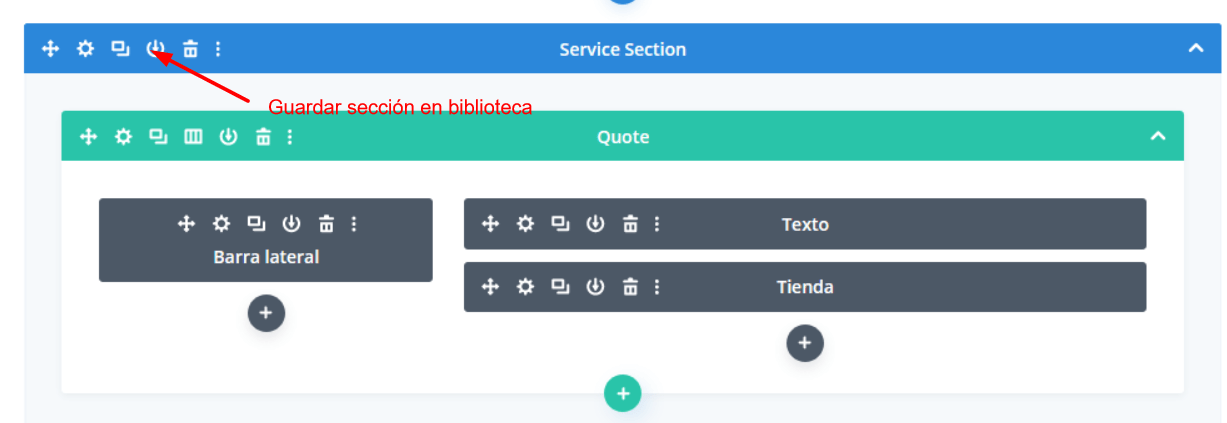Open Texto module settings
The image size is (1227, 423).
click(x=525, y=224)
